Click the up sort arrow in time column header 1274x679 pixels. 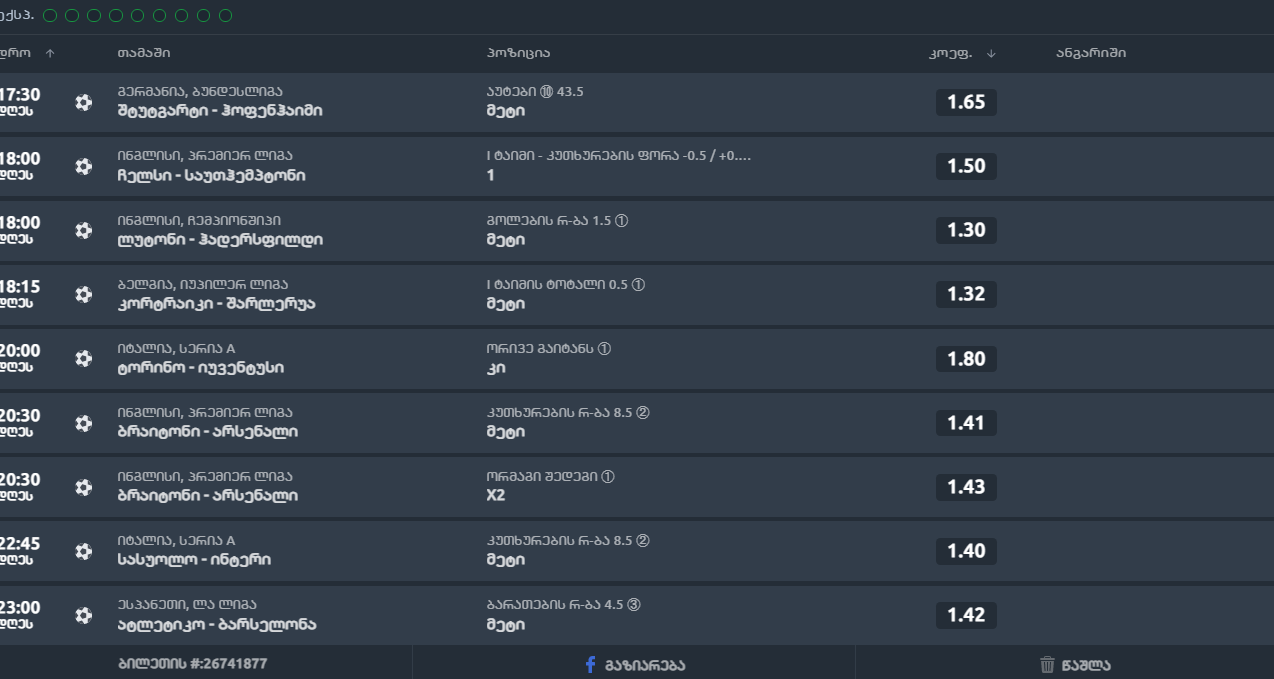click(50, 53)
